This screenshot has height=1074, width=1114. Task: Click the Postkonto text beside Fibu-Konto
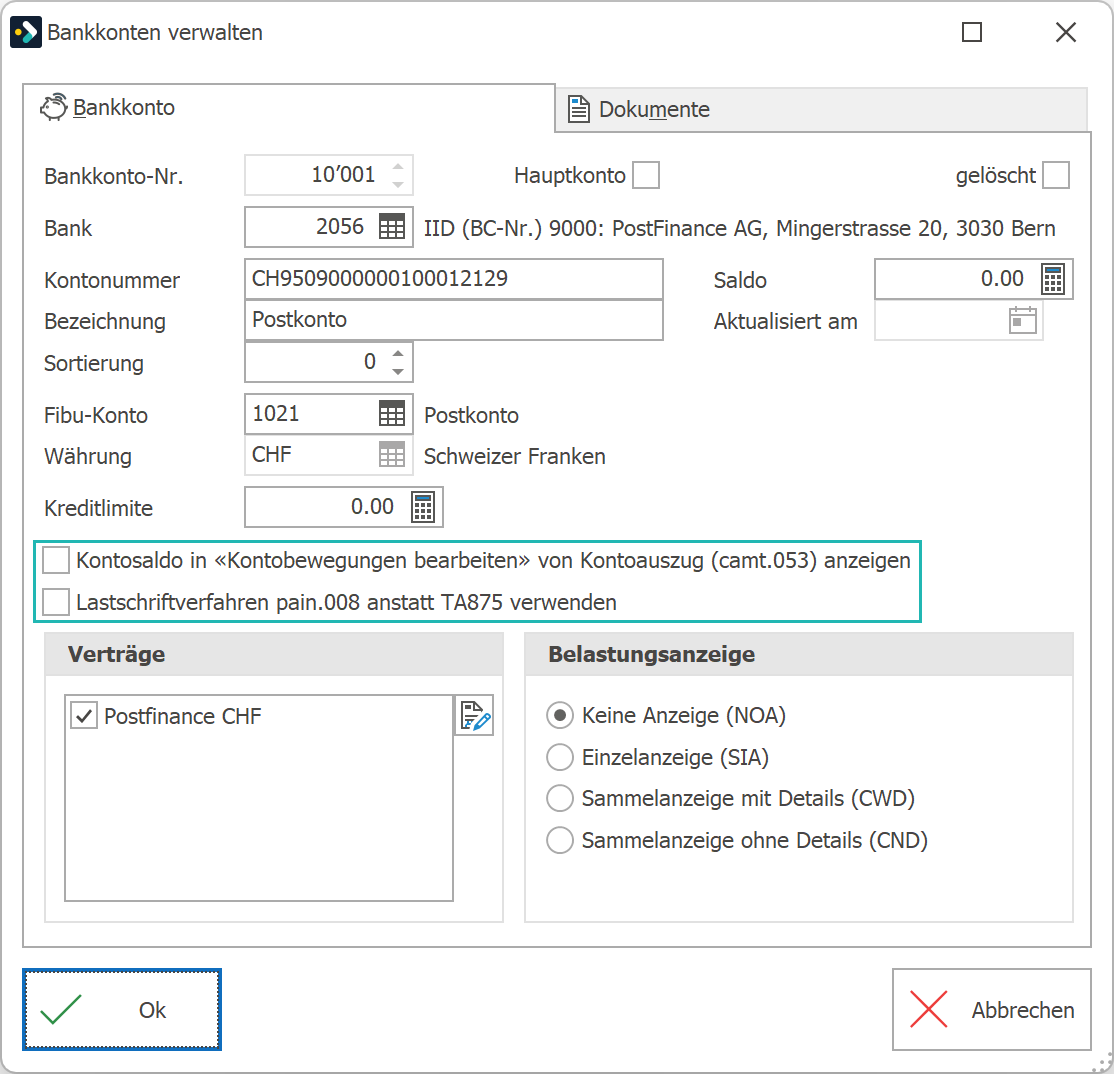point(471,415)
